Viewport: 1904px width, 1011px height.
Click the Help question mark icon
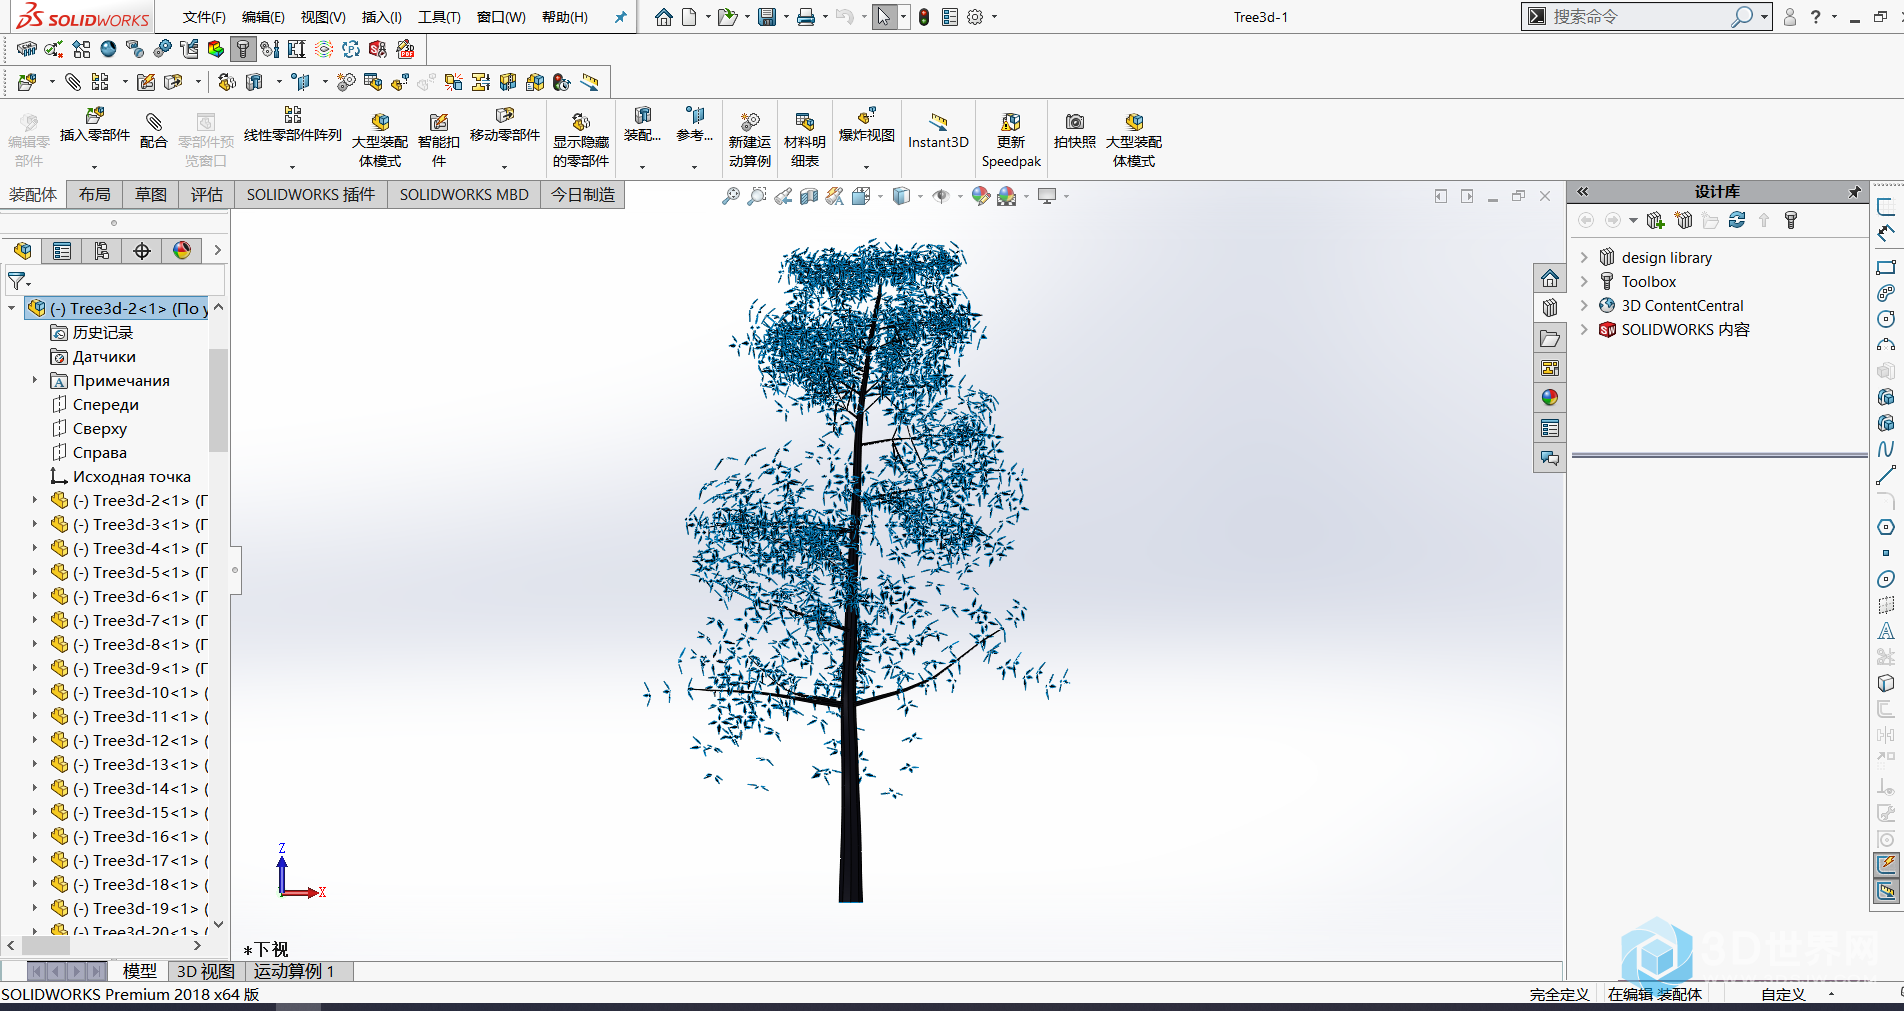click(1815, 17)
